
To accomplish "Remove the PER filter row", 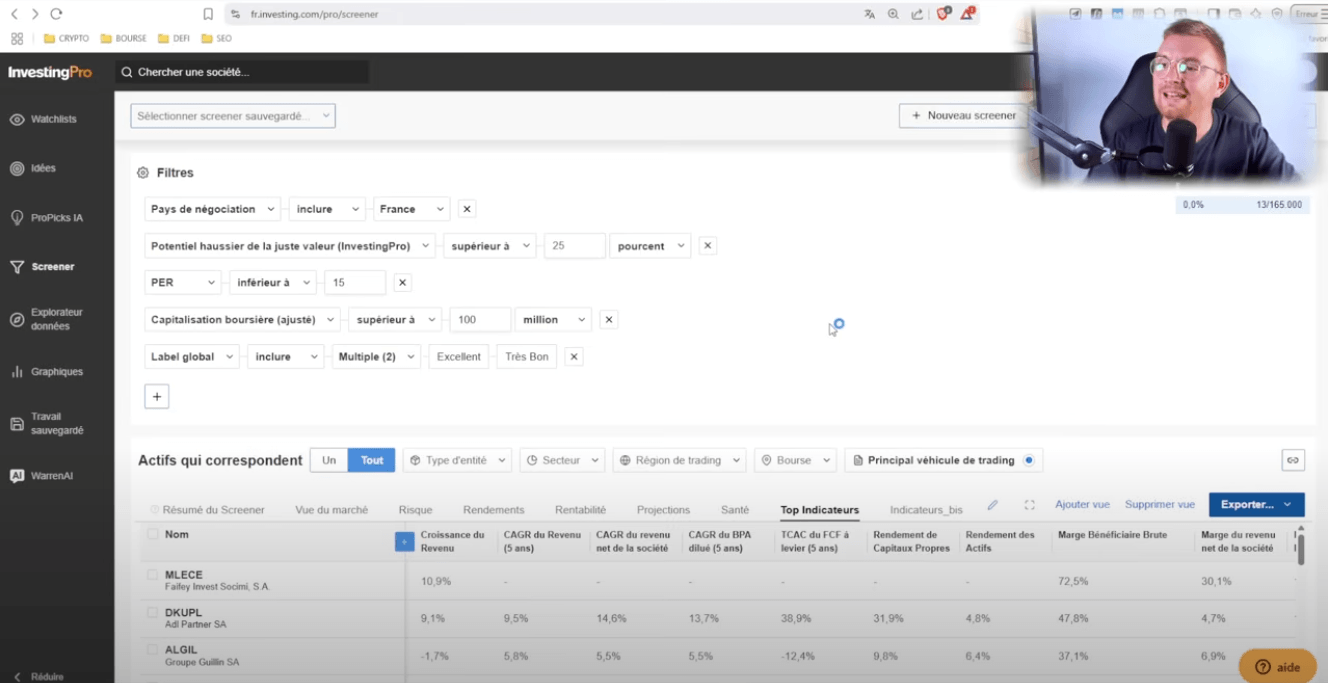I will [403, 283].
